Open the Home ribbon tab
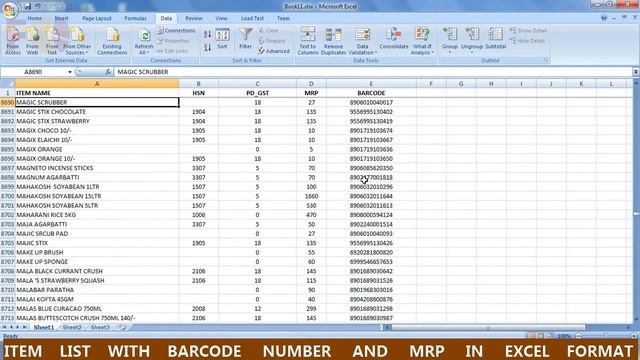Image resolution: width=640 pixels, height=360 pixels. point(35,18)
